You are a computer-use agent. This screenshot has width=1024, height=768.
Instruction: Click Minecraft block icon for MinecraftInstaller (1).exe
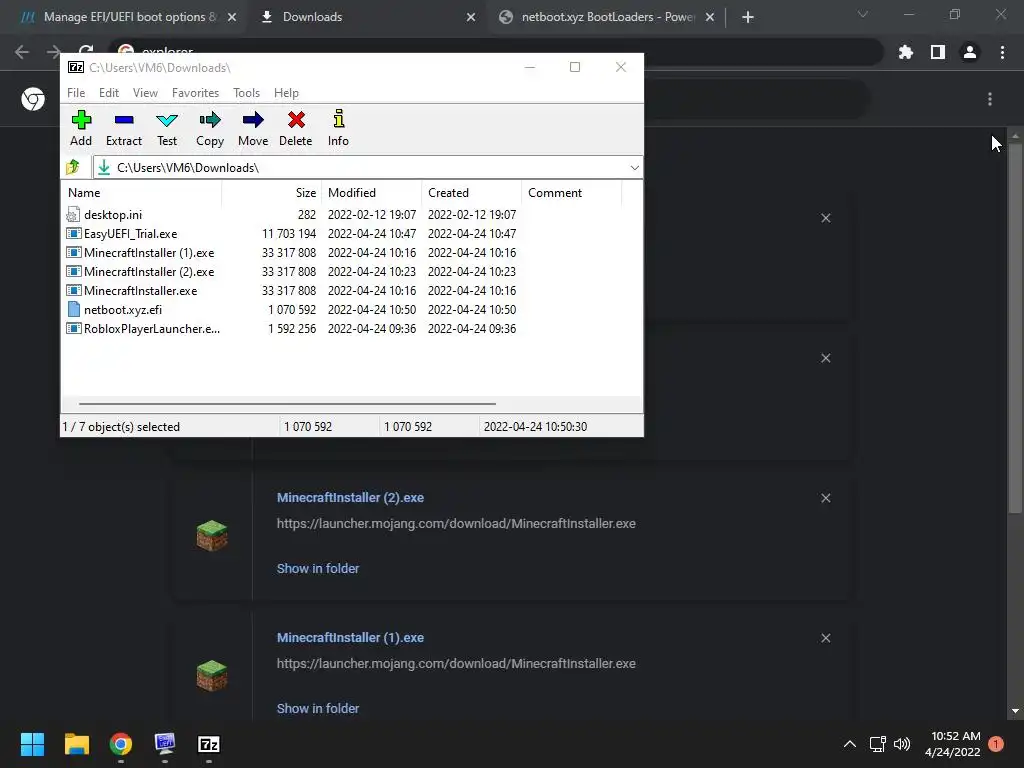click(212, 675)
